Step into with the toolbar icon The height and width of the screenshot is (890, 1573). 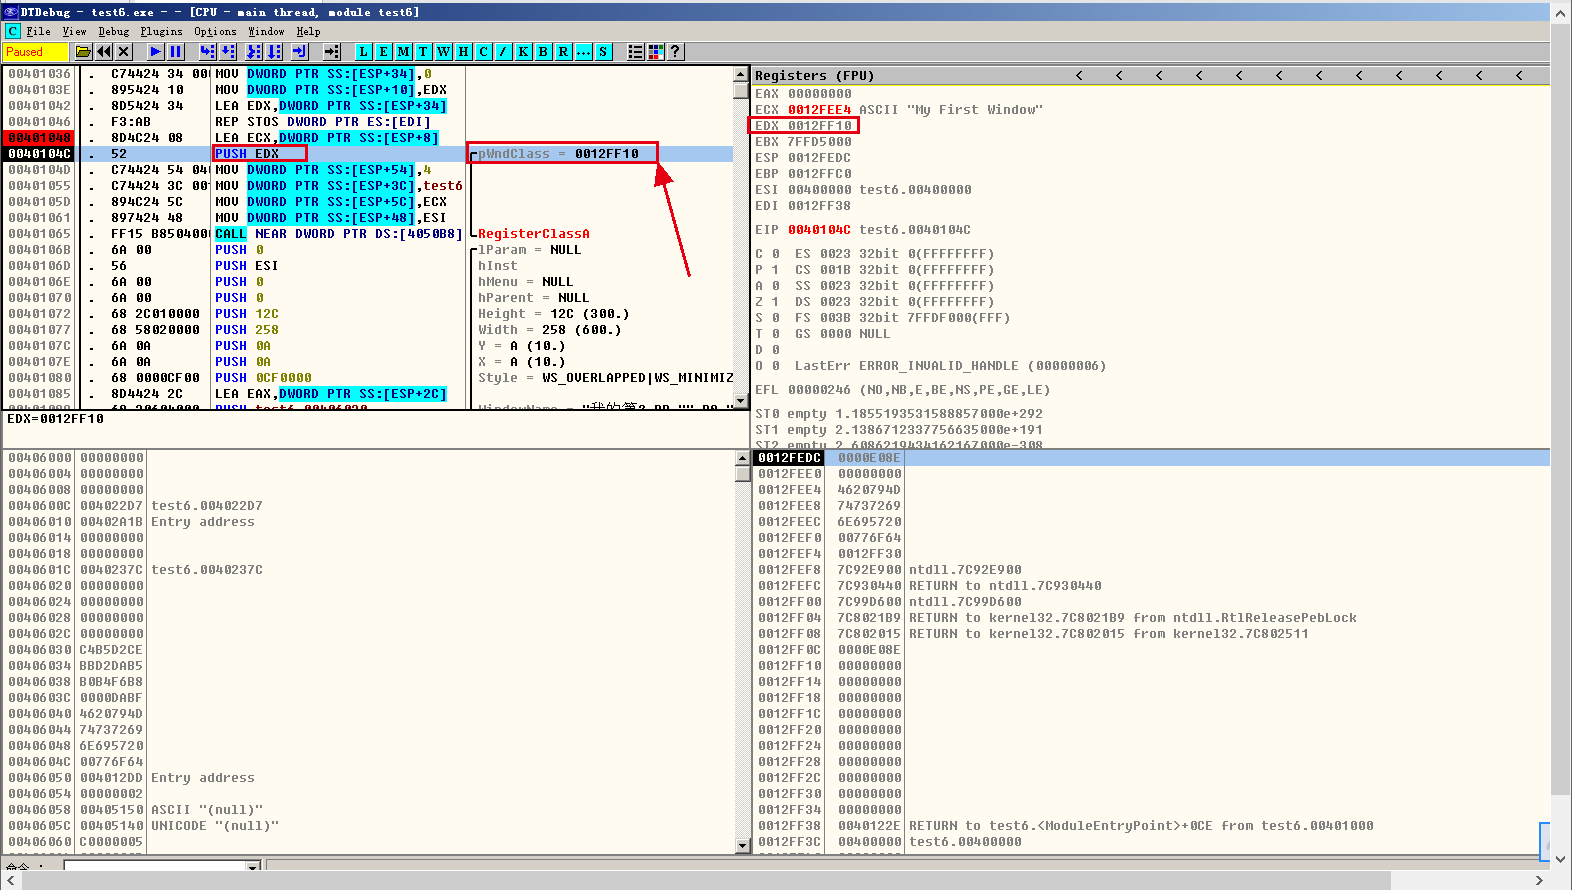208,52
